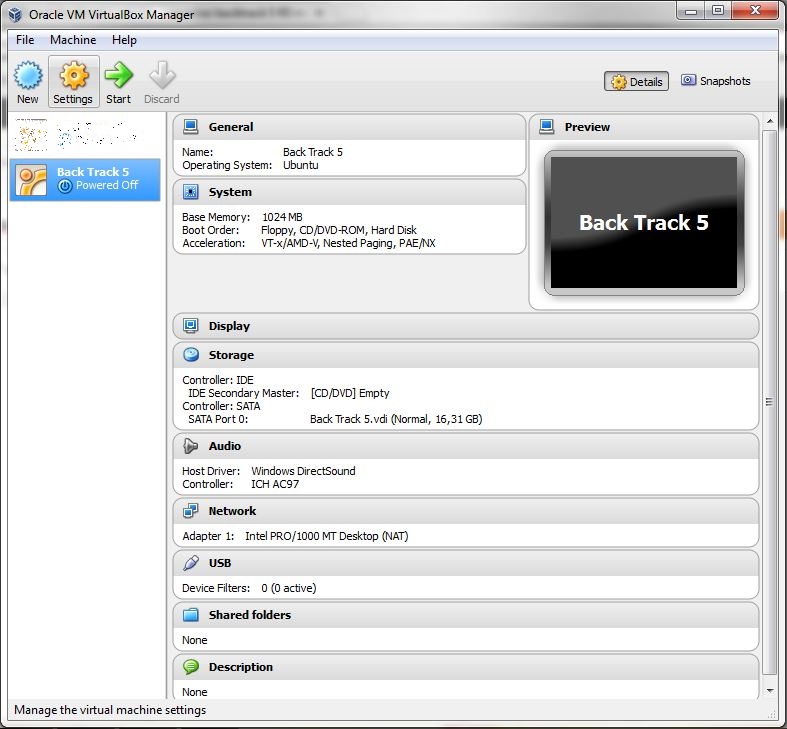This screenshot has width=787, height=729.
Task: Click the VirtualBox title bar cube icon
Action: 16,15
